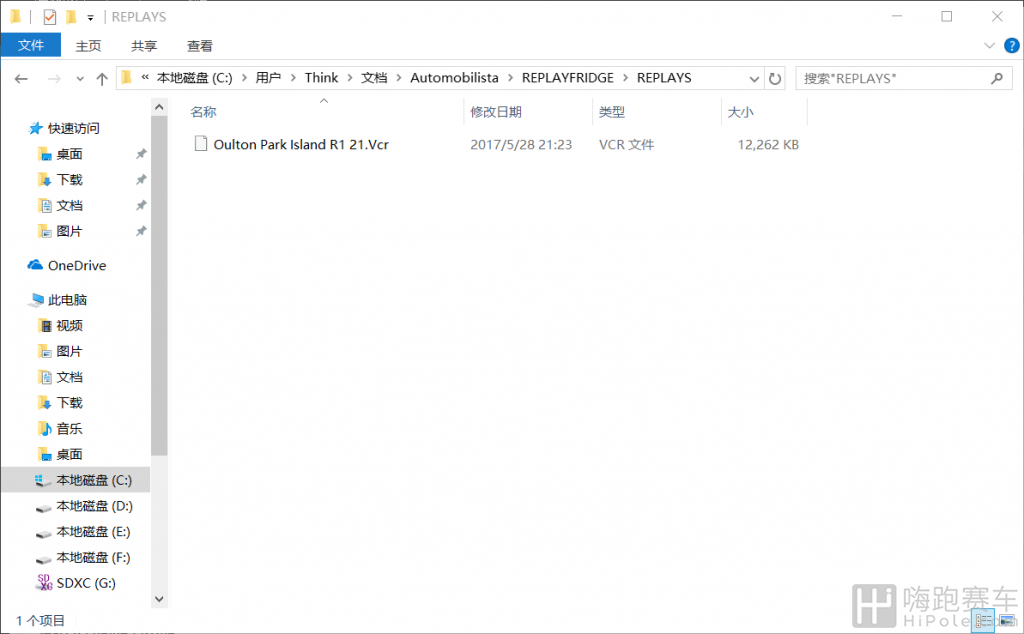
Task: Click the New folder quick access icon
Action: pos(71,16)
